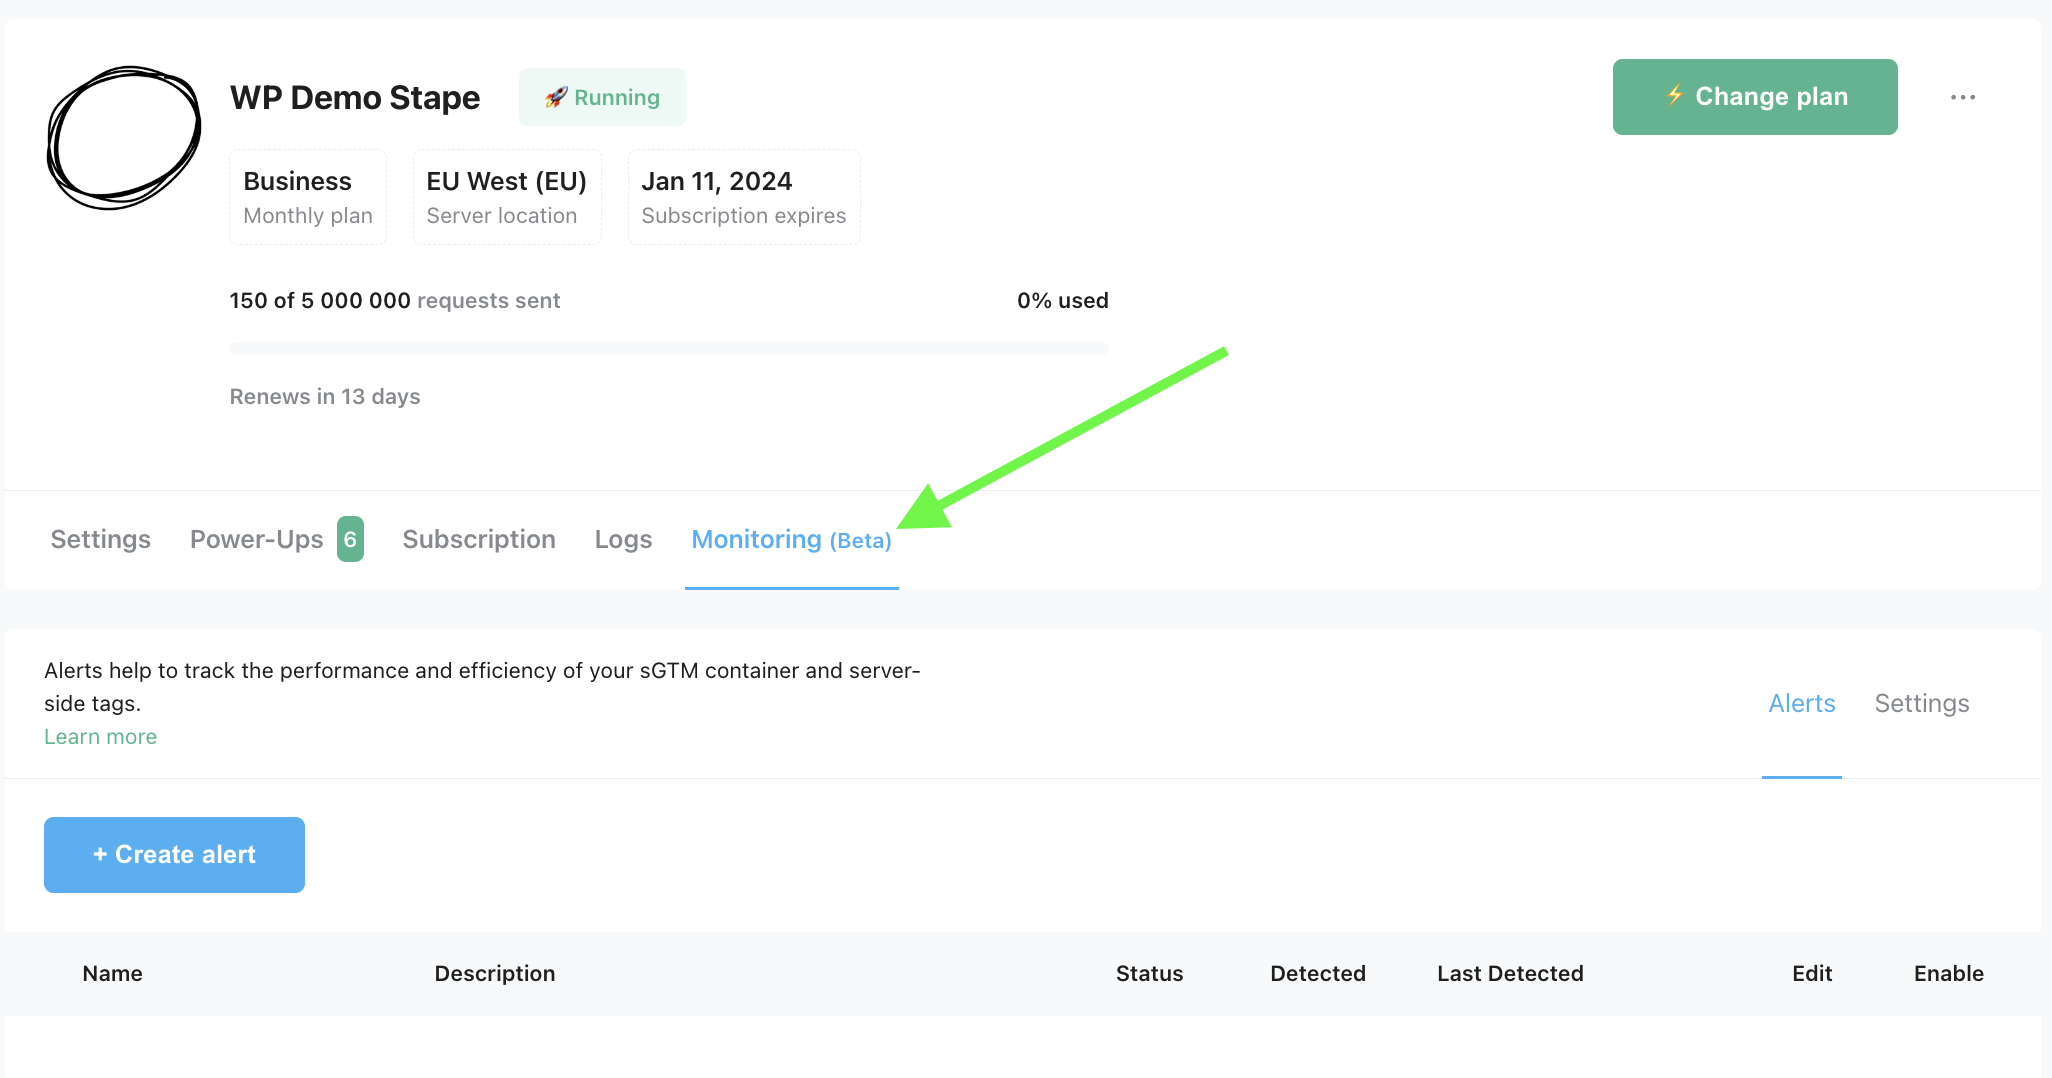Screen dimensions: 2052x1078
Task: Click the EU West server location card
Action: tap(506, 196)
